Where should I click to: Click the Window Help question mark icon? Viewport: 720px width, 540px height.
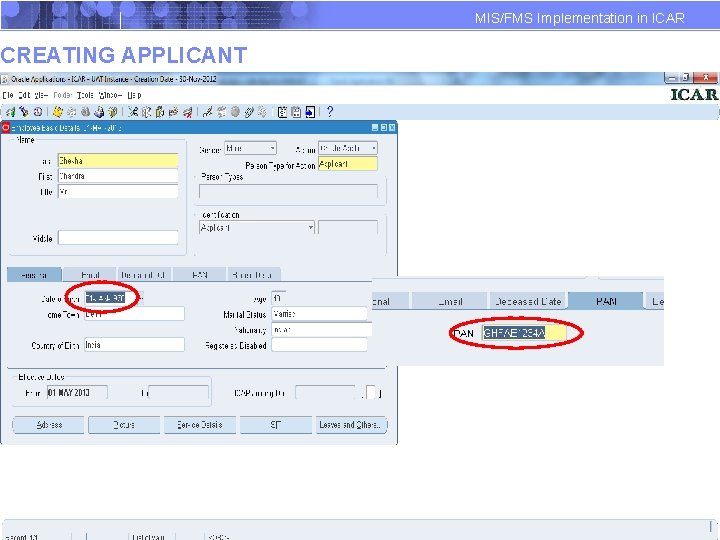pyautogui.click(x=330, y=112)
